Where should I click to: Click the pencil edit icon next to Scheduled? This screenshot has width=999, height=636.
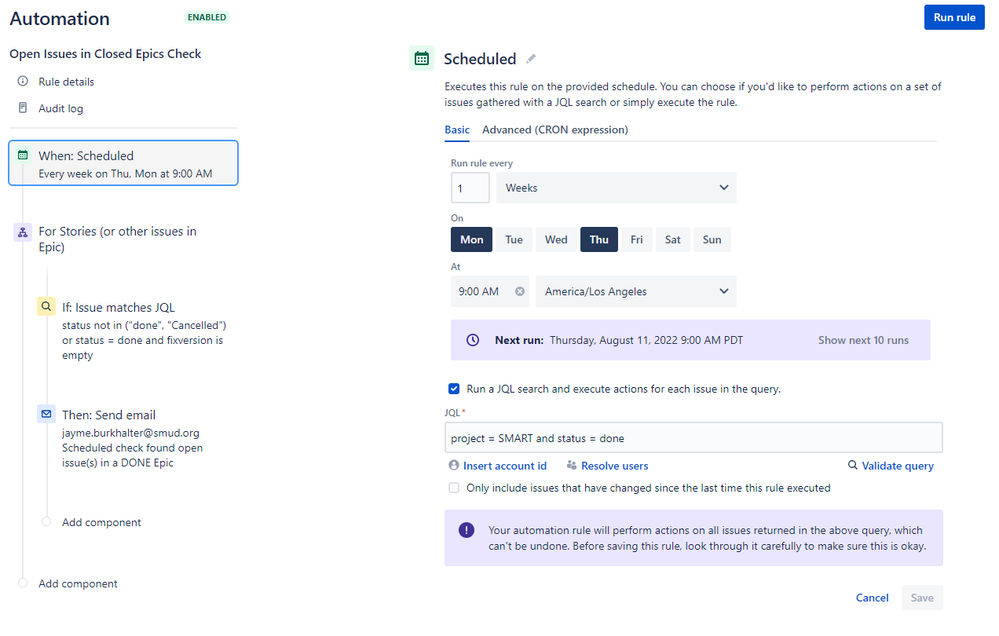tap(531, 59)
